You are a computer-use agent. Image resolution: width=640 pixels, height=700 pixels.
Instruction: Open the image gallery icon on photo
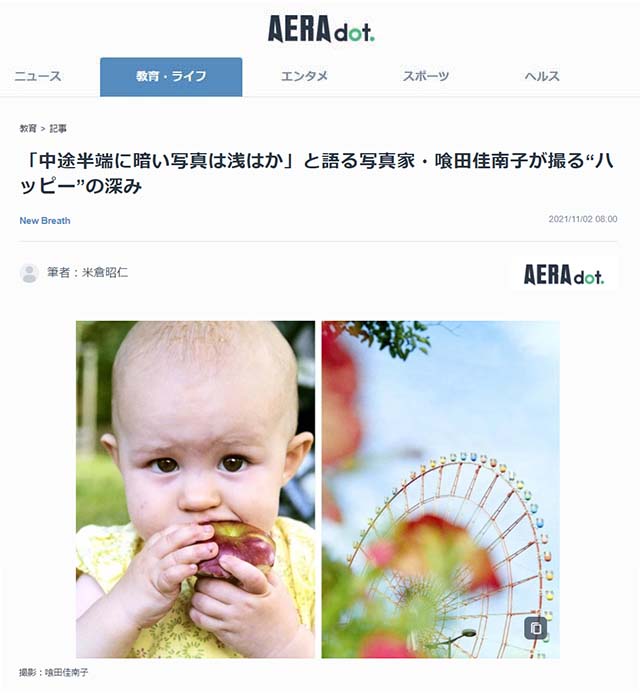pos(536,628)
